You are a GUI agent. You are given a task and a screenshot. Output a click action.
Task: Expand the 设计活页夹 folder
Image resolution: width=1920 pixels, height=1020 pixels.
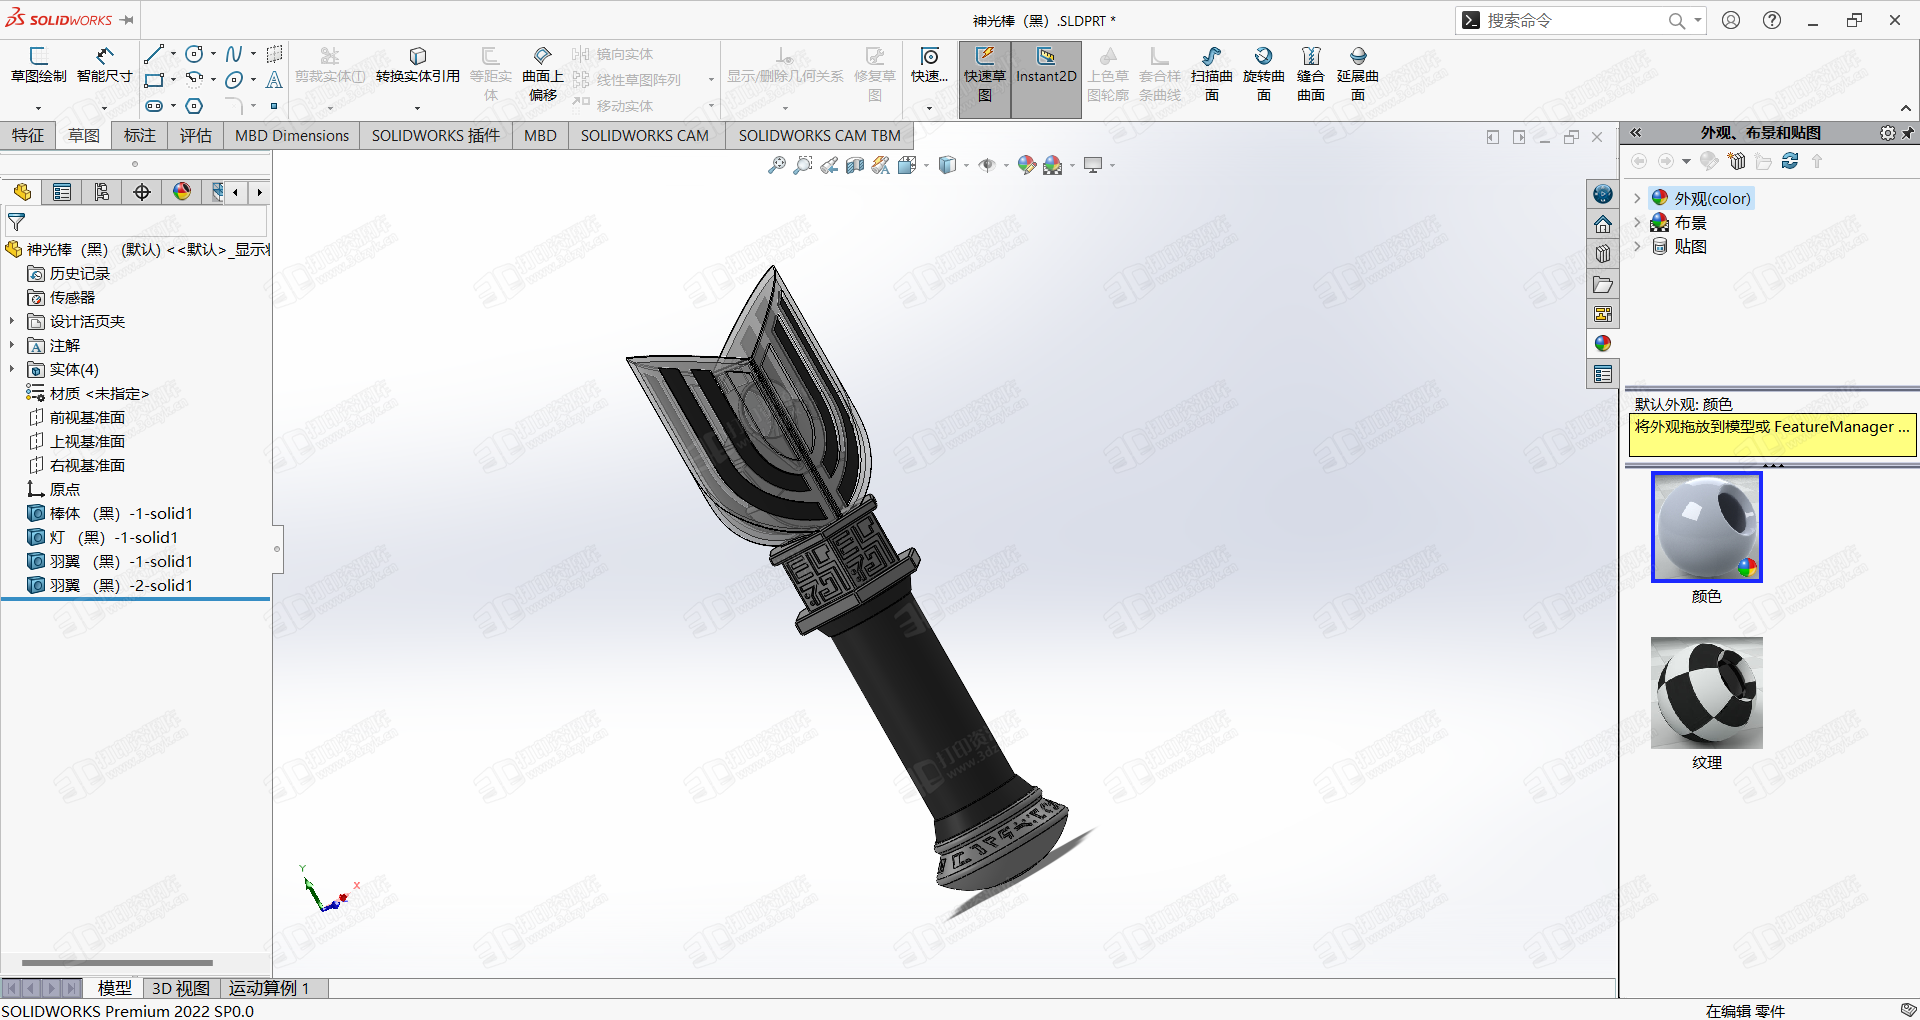pos(12,321)
